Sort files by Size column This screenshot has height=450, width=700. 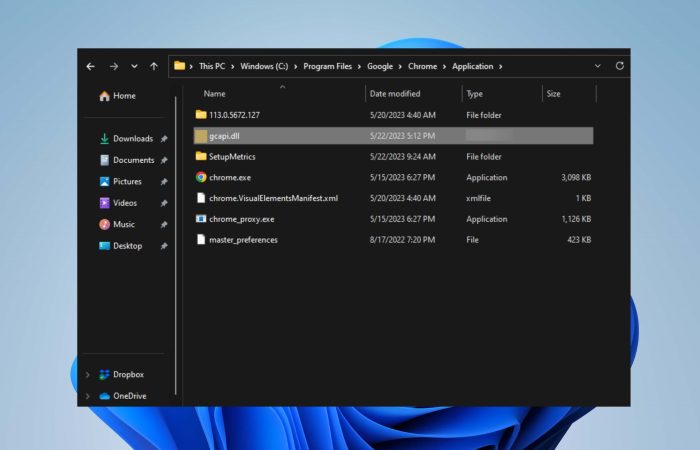click(554, 94)
